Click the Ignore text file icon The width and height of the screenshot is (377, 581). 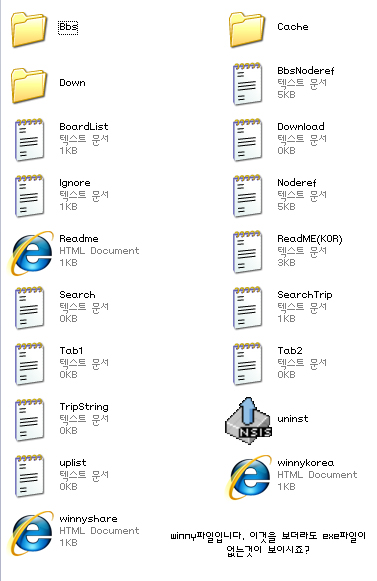(29, 196)
